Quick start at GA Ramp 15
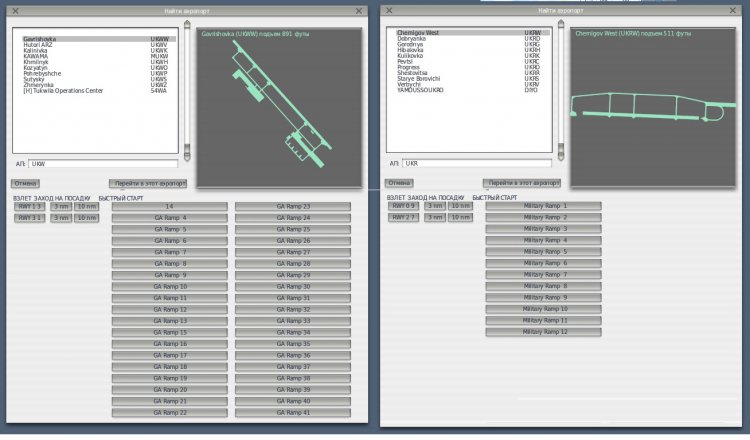Screen dimensions: 750x440 [x=170, y=333]
